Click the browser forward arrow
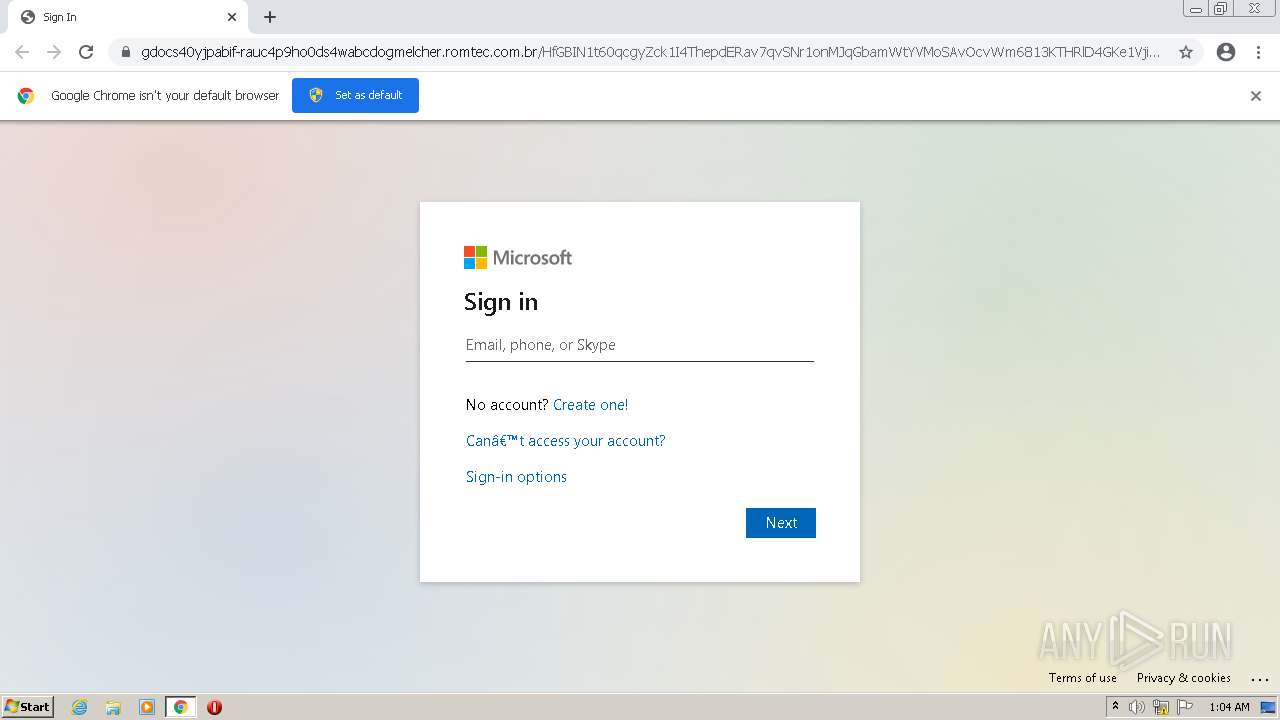1280x720 pixels. click(54, 52)
